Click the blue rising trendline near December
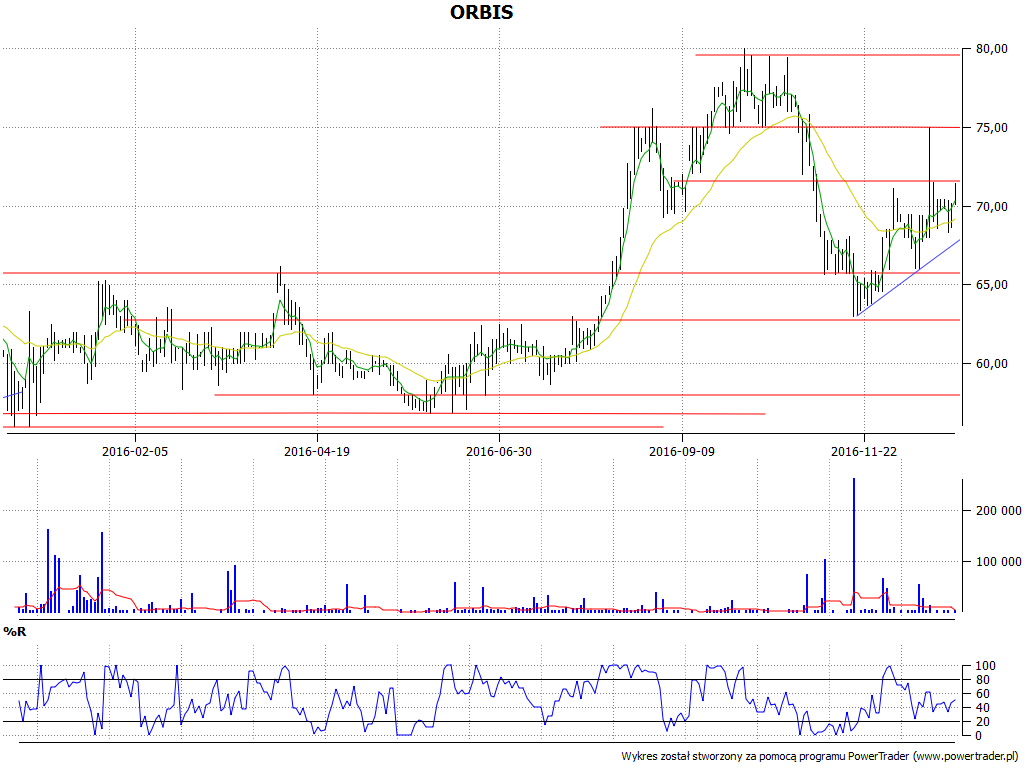The width and height of the screenshot is (1024, 768). 907,278
